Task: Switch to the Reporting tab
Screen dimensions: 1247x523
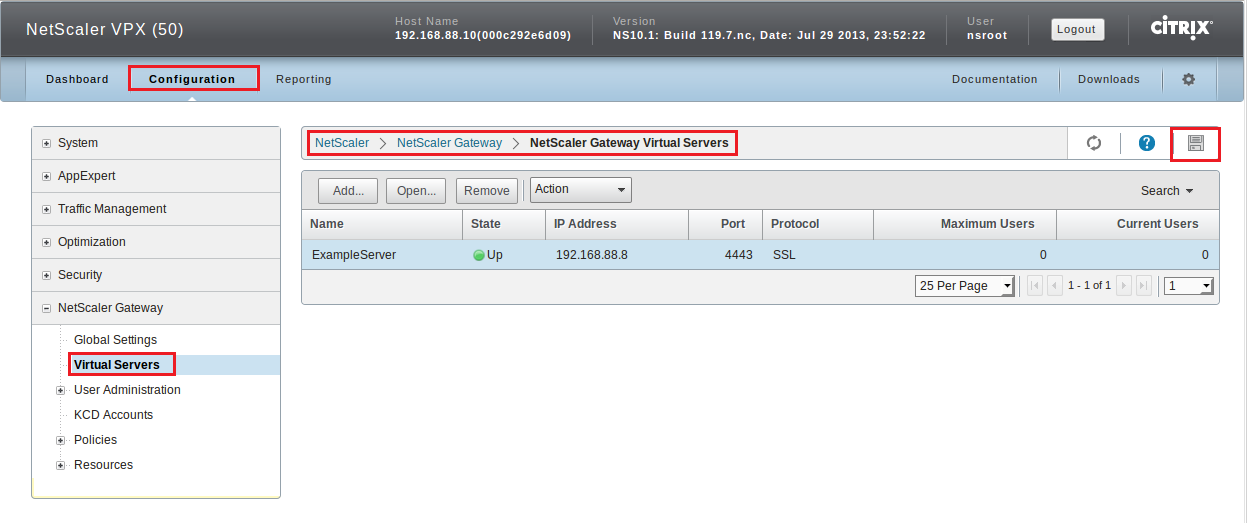Action: click(303, 79)
